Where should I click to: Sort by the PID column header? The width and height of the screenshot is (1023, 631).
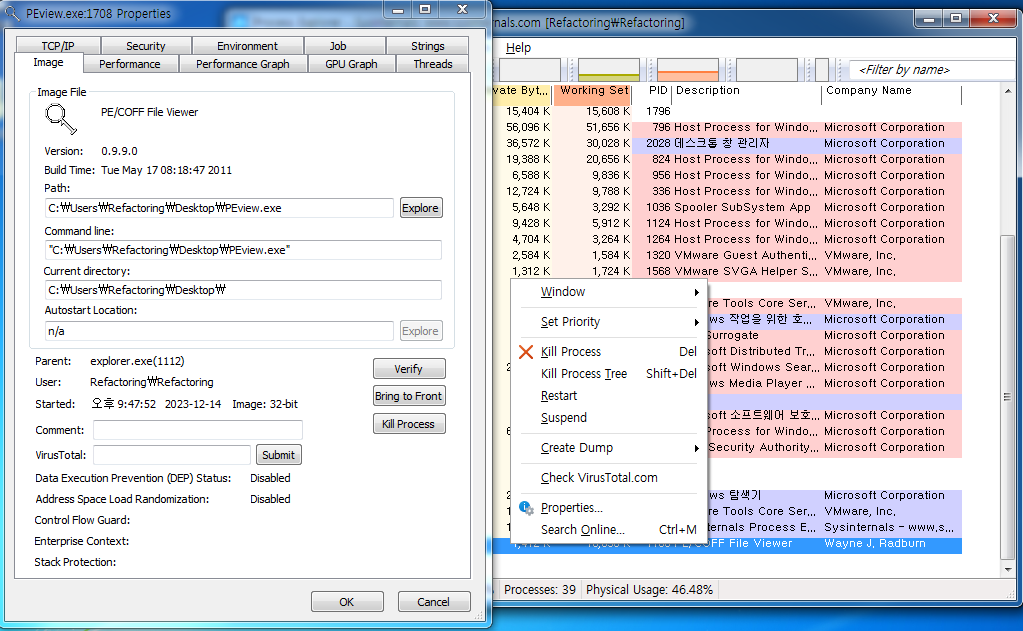click(653, 91)
